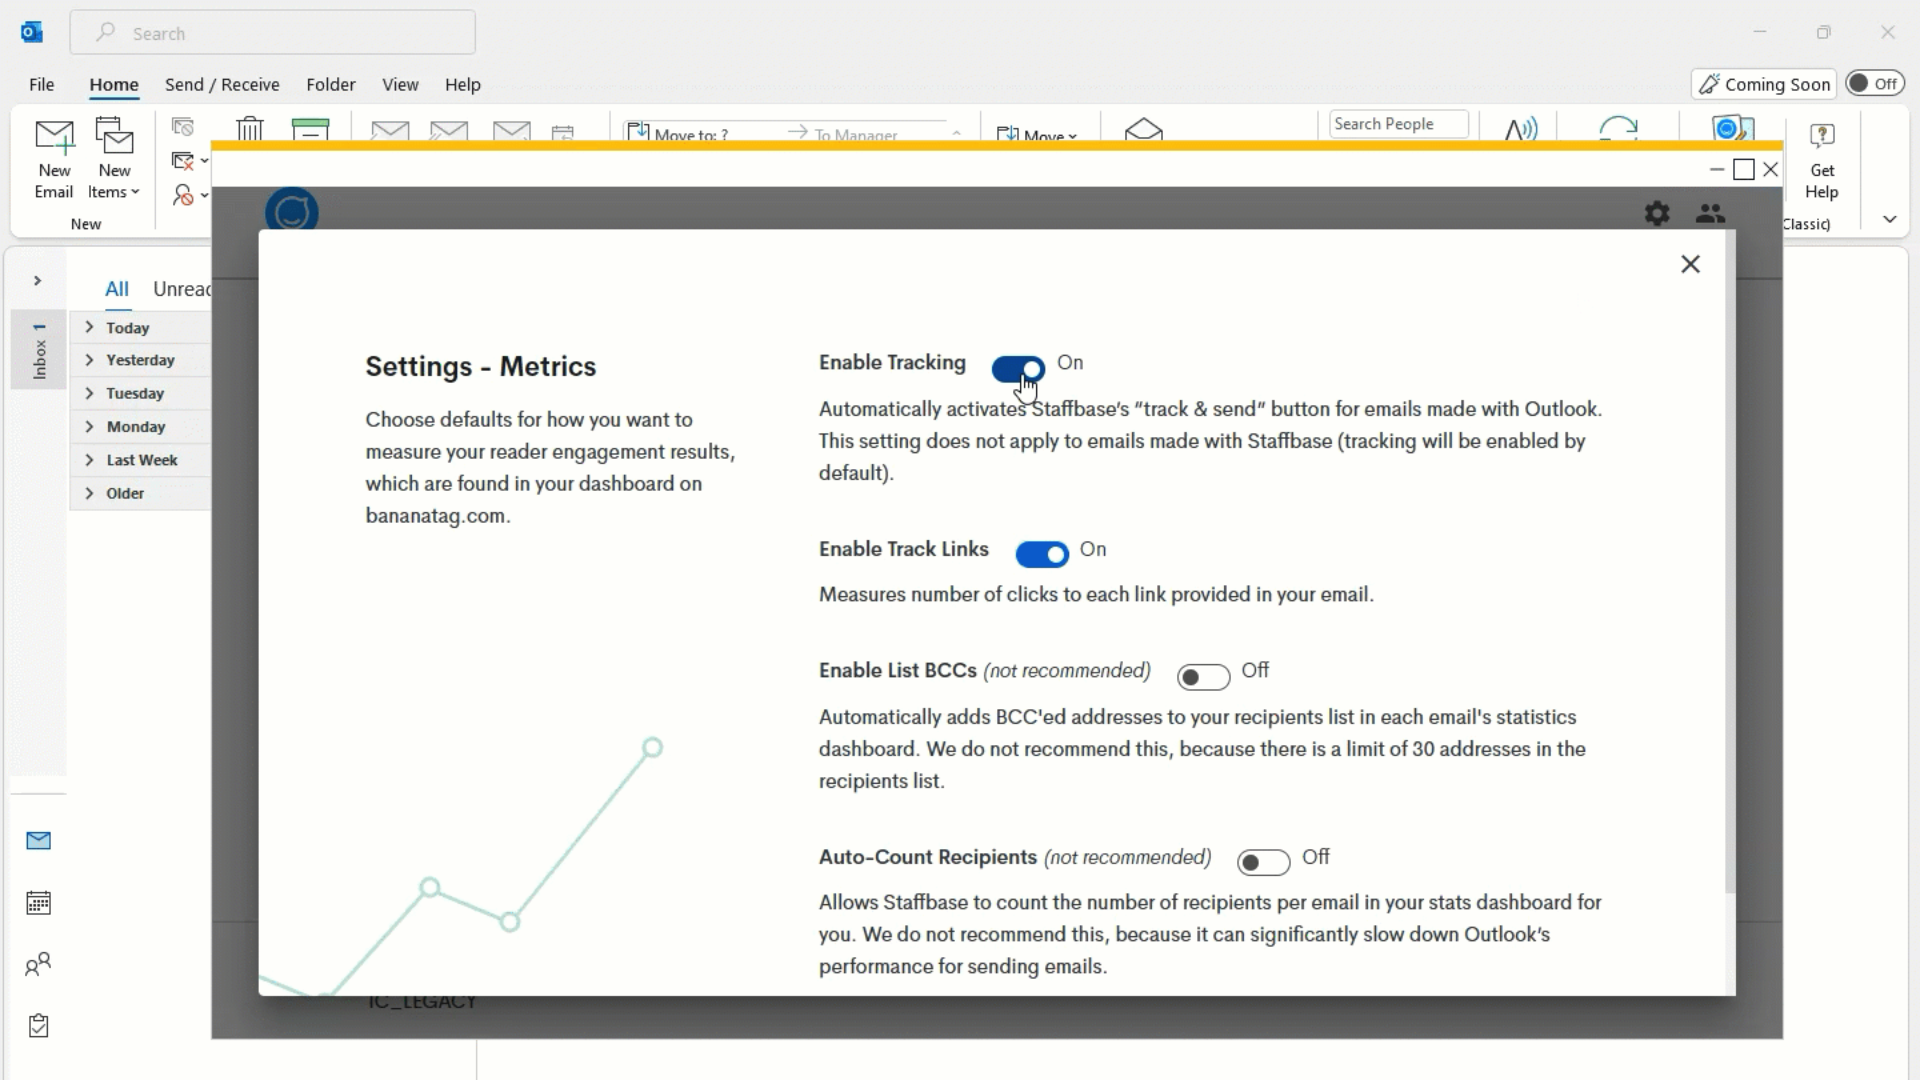1920x1080 pixels.
Task: Open the Send / Receive ribbon tab
Action: (x=222, y=85)
